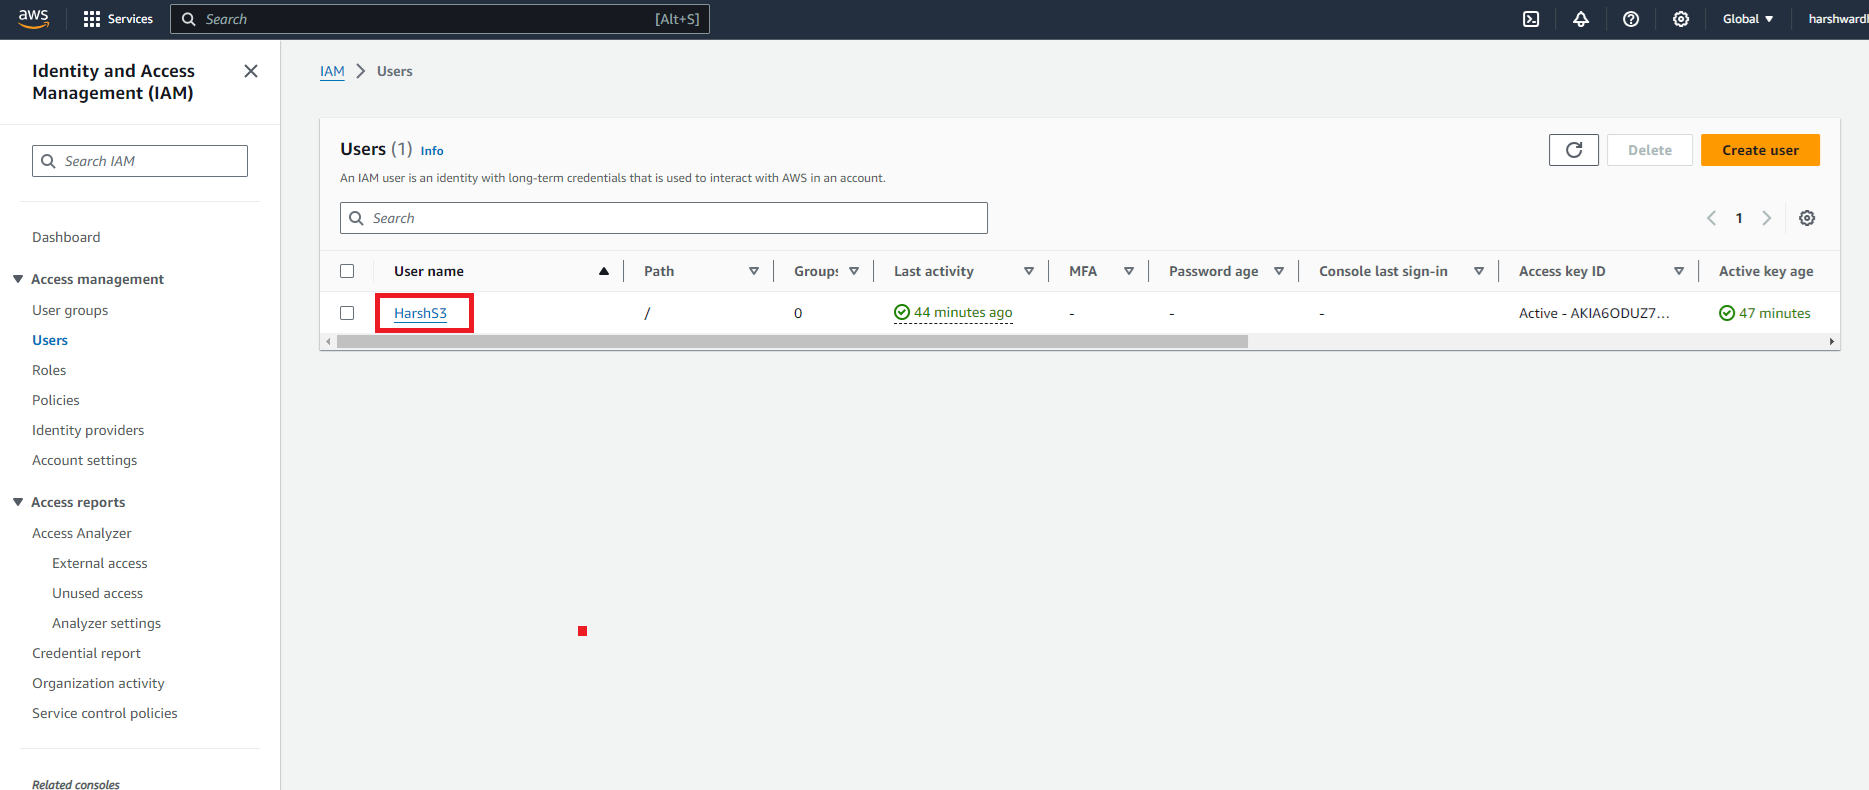Click the AWS logo home icon
Image resolution: width=1869 pixels, height=790 pixels.
pyautogui.click(x=33, y=18)
